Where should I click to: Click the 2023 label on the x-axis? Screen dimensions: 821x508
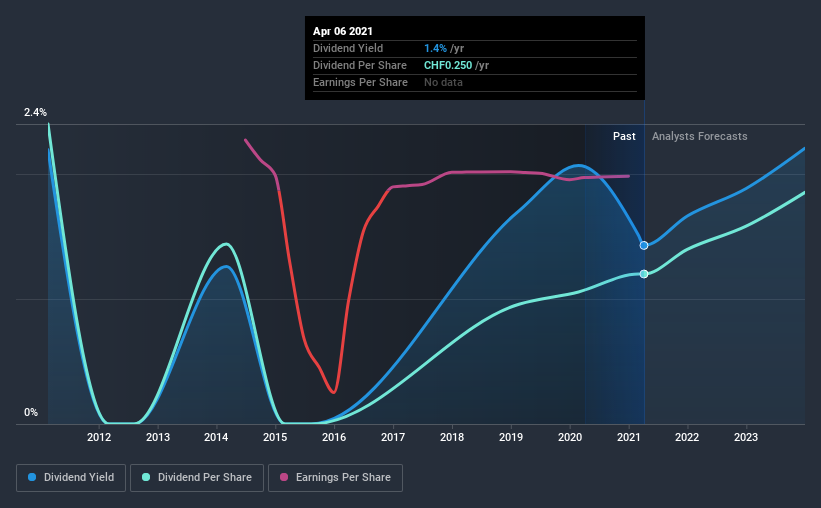click(x=746, y=437)
